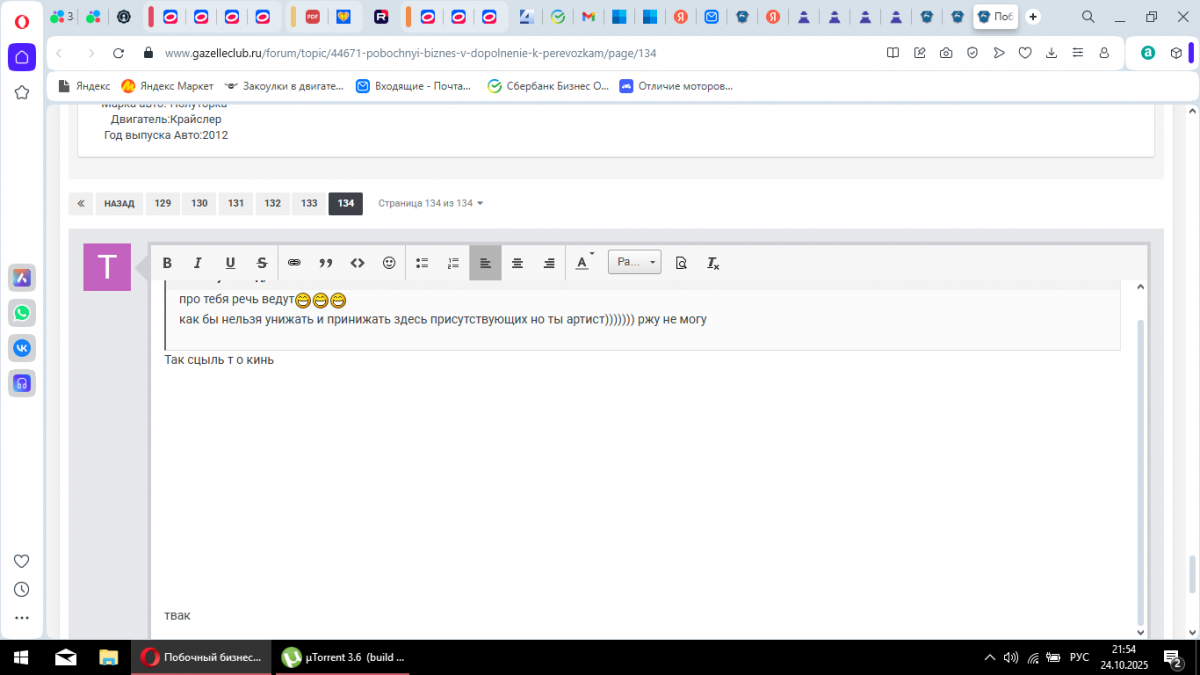
Task: Open a new browser tab
Action: 1033,17
